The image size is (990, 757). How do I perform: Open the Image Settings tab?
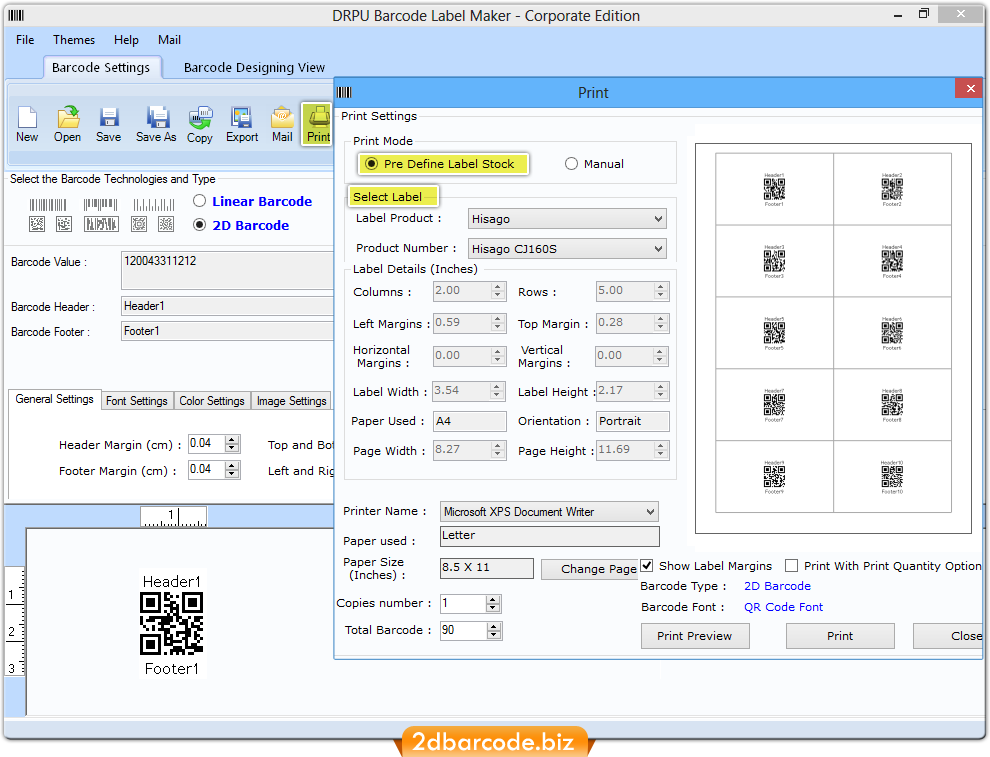[292, 401]
